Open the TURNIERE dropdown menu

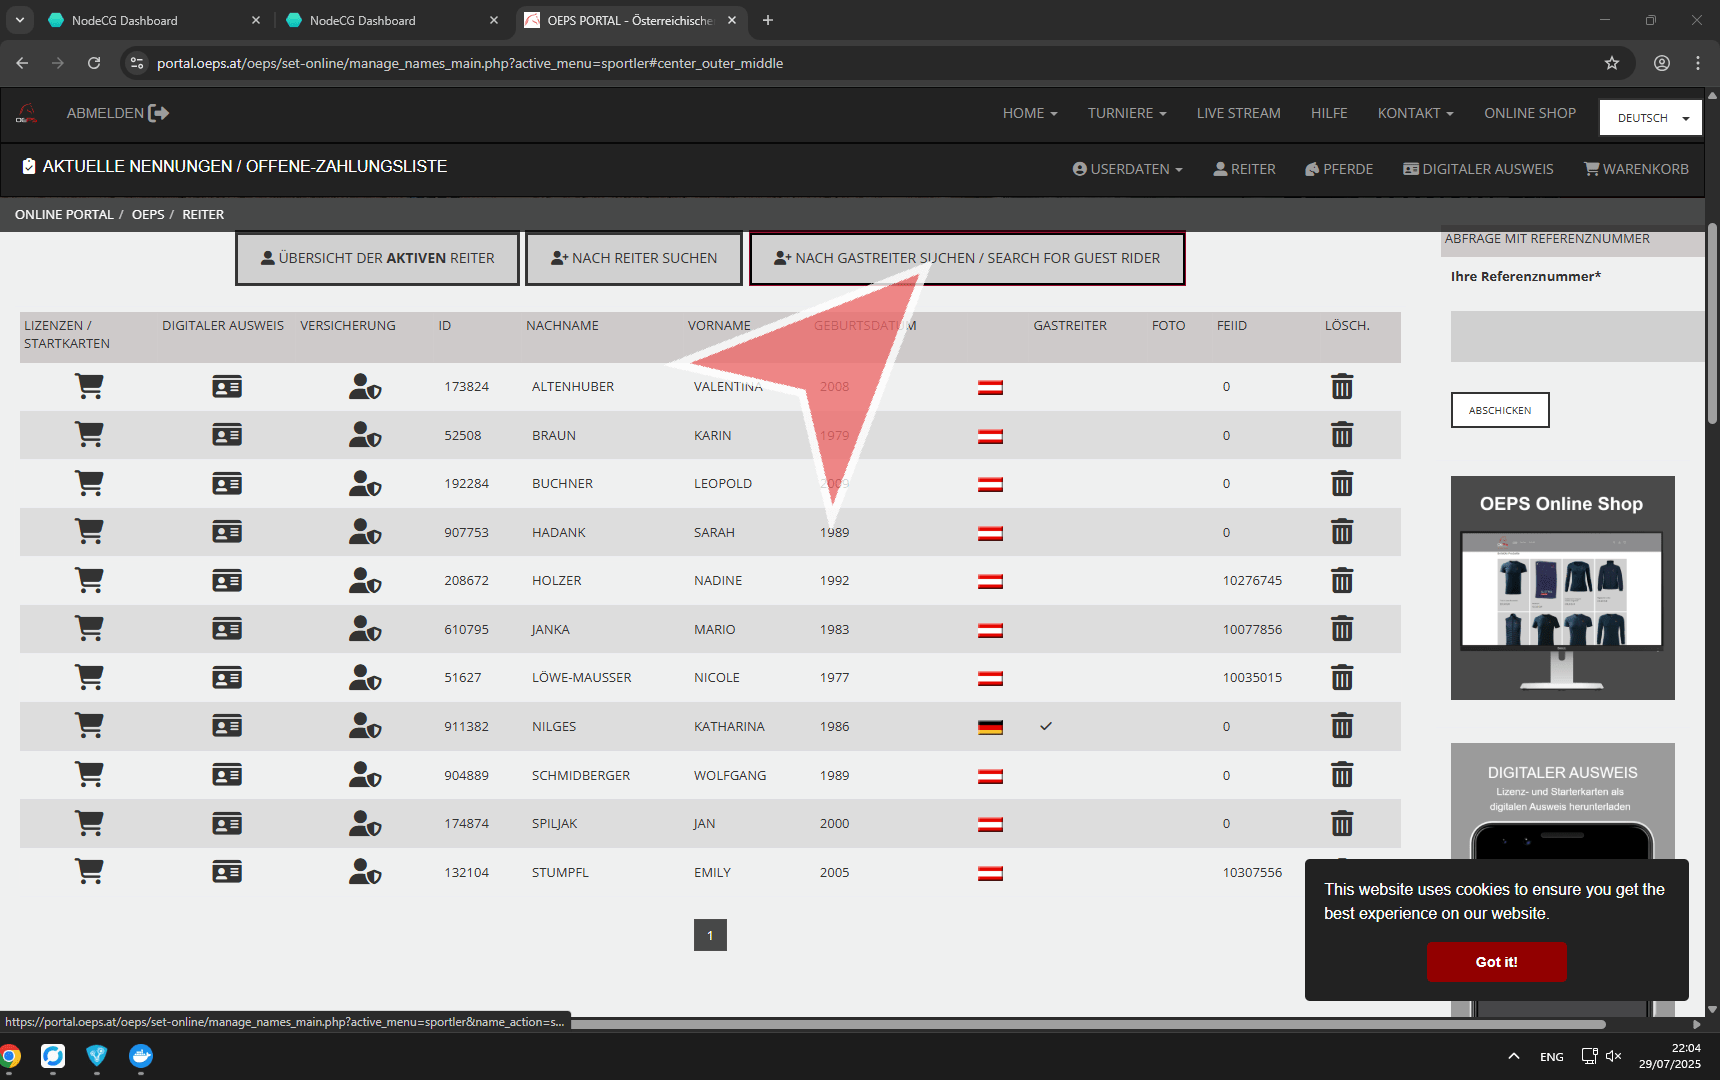(1126, 113)
